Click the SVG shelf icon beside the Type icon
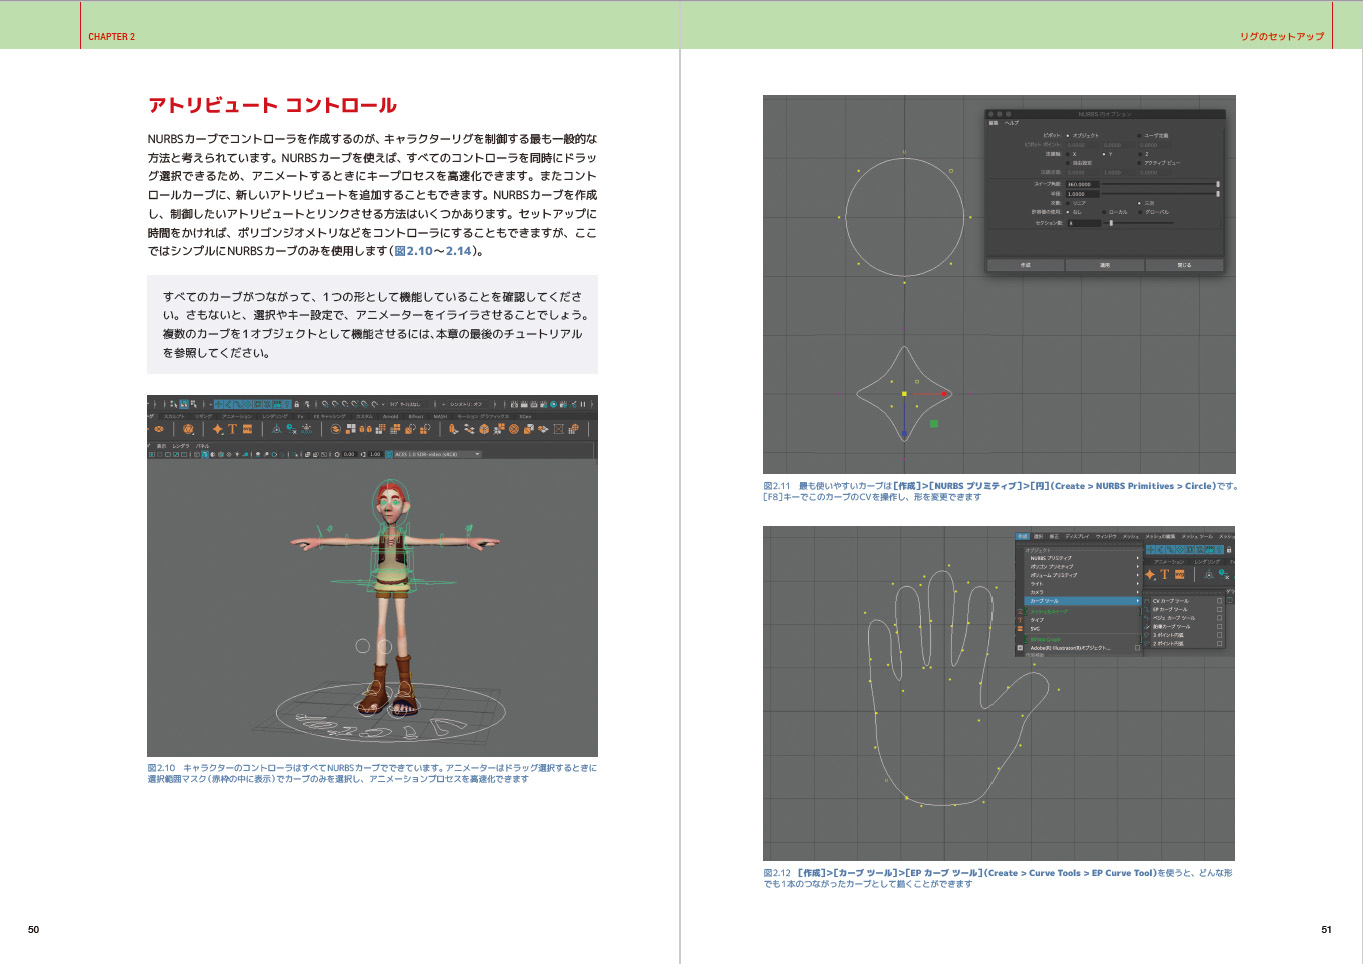 (247, 429)
